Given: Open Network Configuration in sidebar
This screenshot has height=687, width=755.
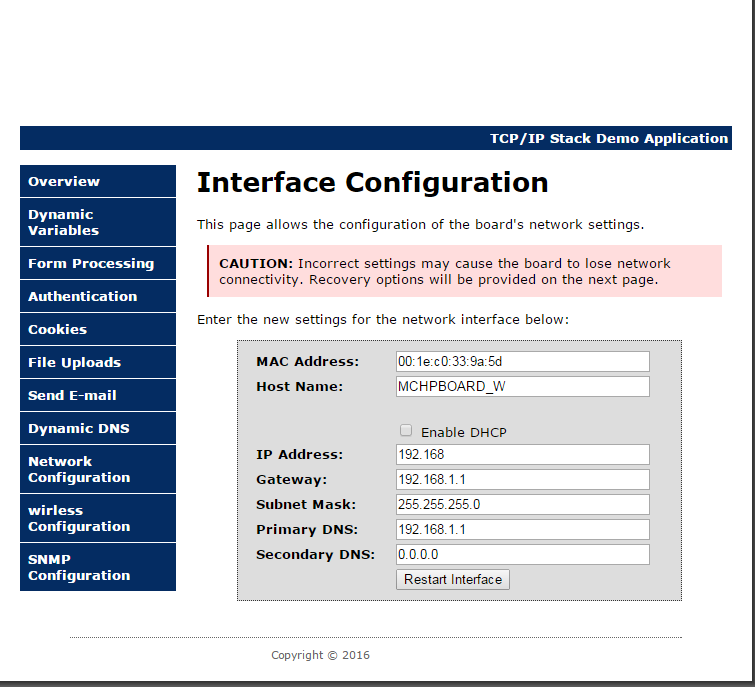Looking at the screenshot, I should [x=98, y=469].
